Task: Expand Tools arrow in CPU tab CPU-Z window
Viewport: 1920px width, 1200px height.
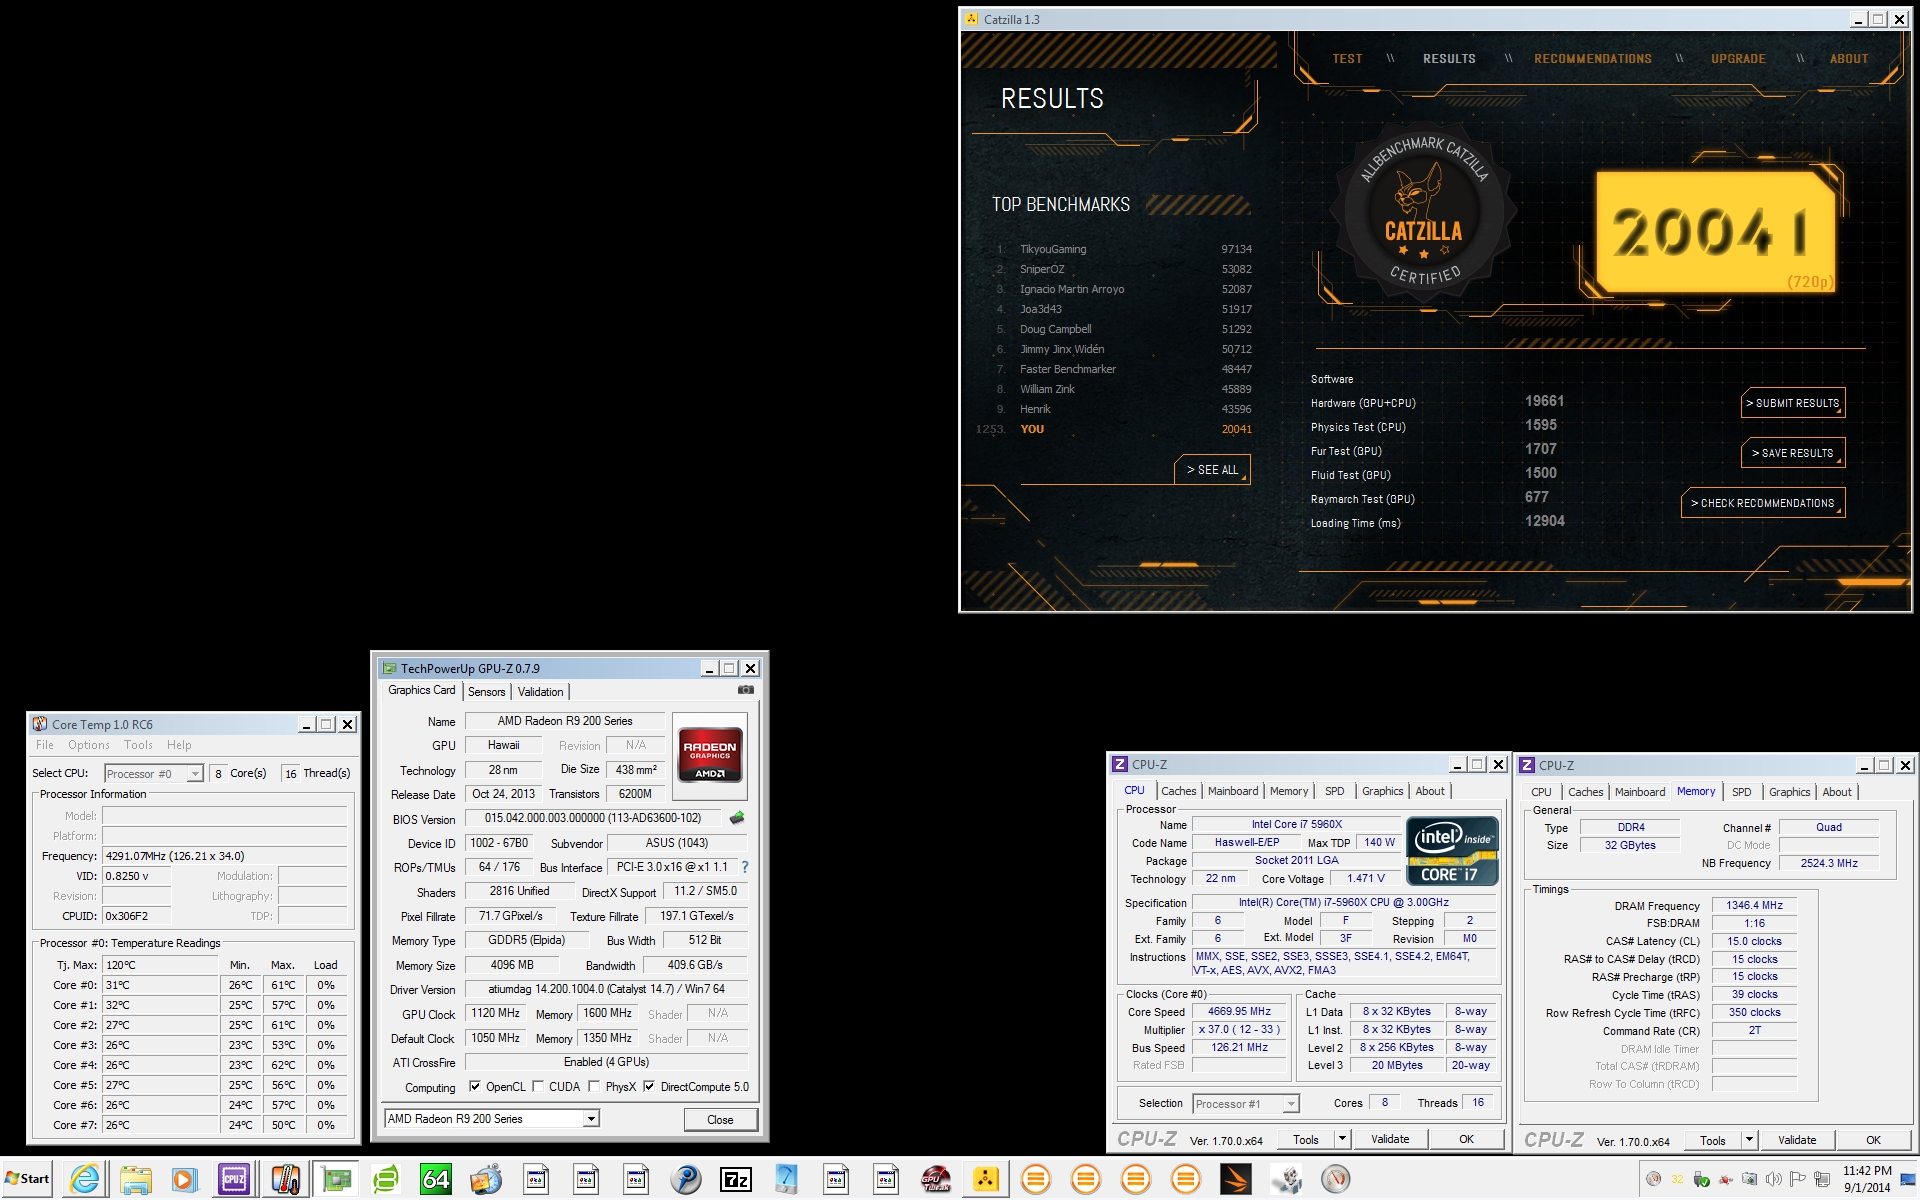Action: (x=1342, y=1139)
